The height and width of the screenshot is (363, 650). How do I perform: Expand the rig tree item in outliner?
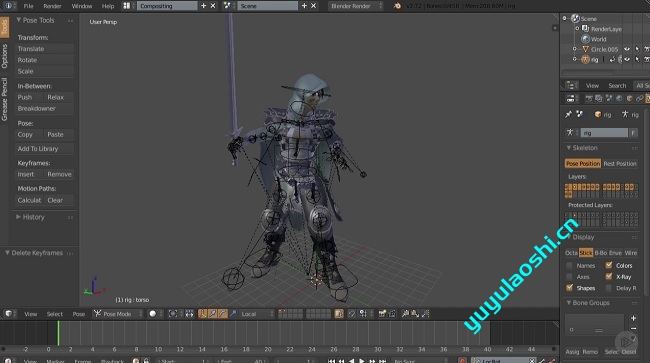(575, 59)
